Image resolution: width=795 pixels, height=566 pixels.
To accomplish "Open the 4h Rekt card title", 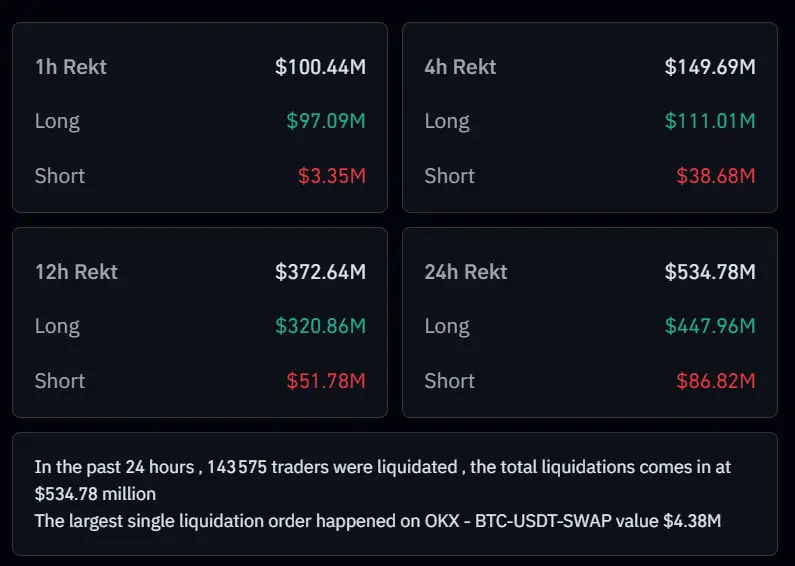I will [460, 67].
